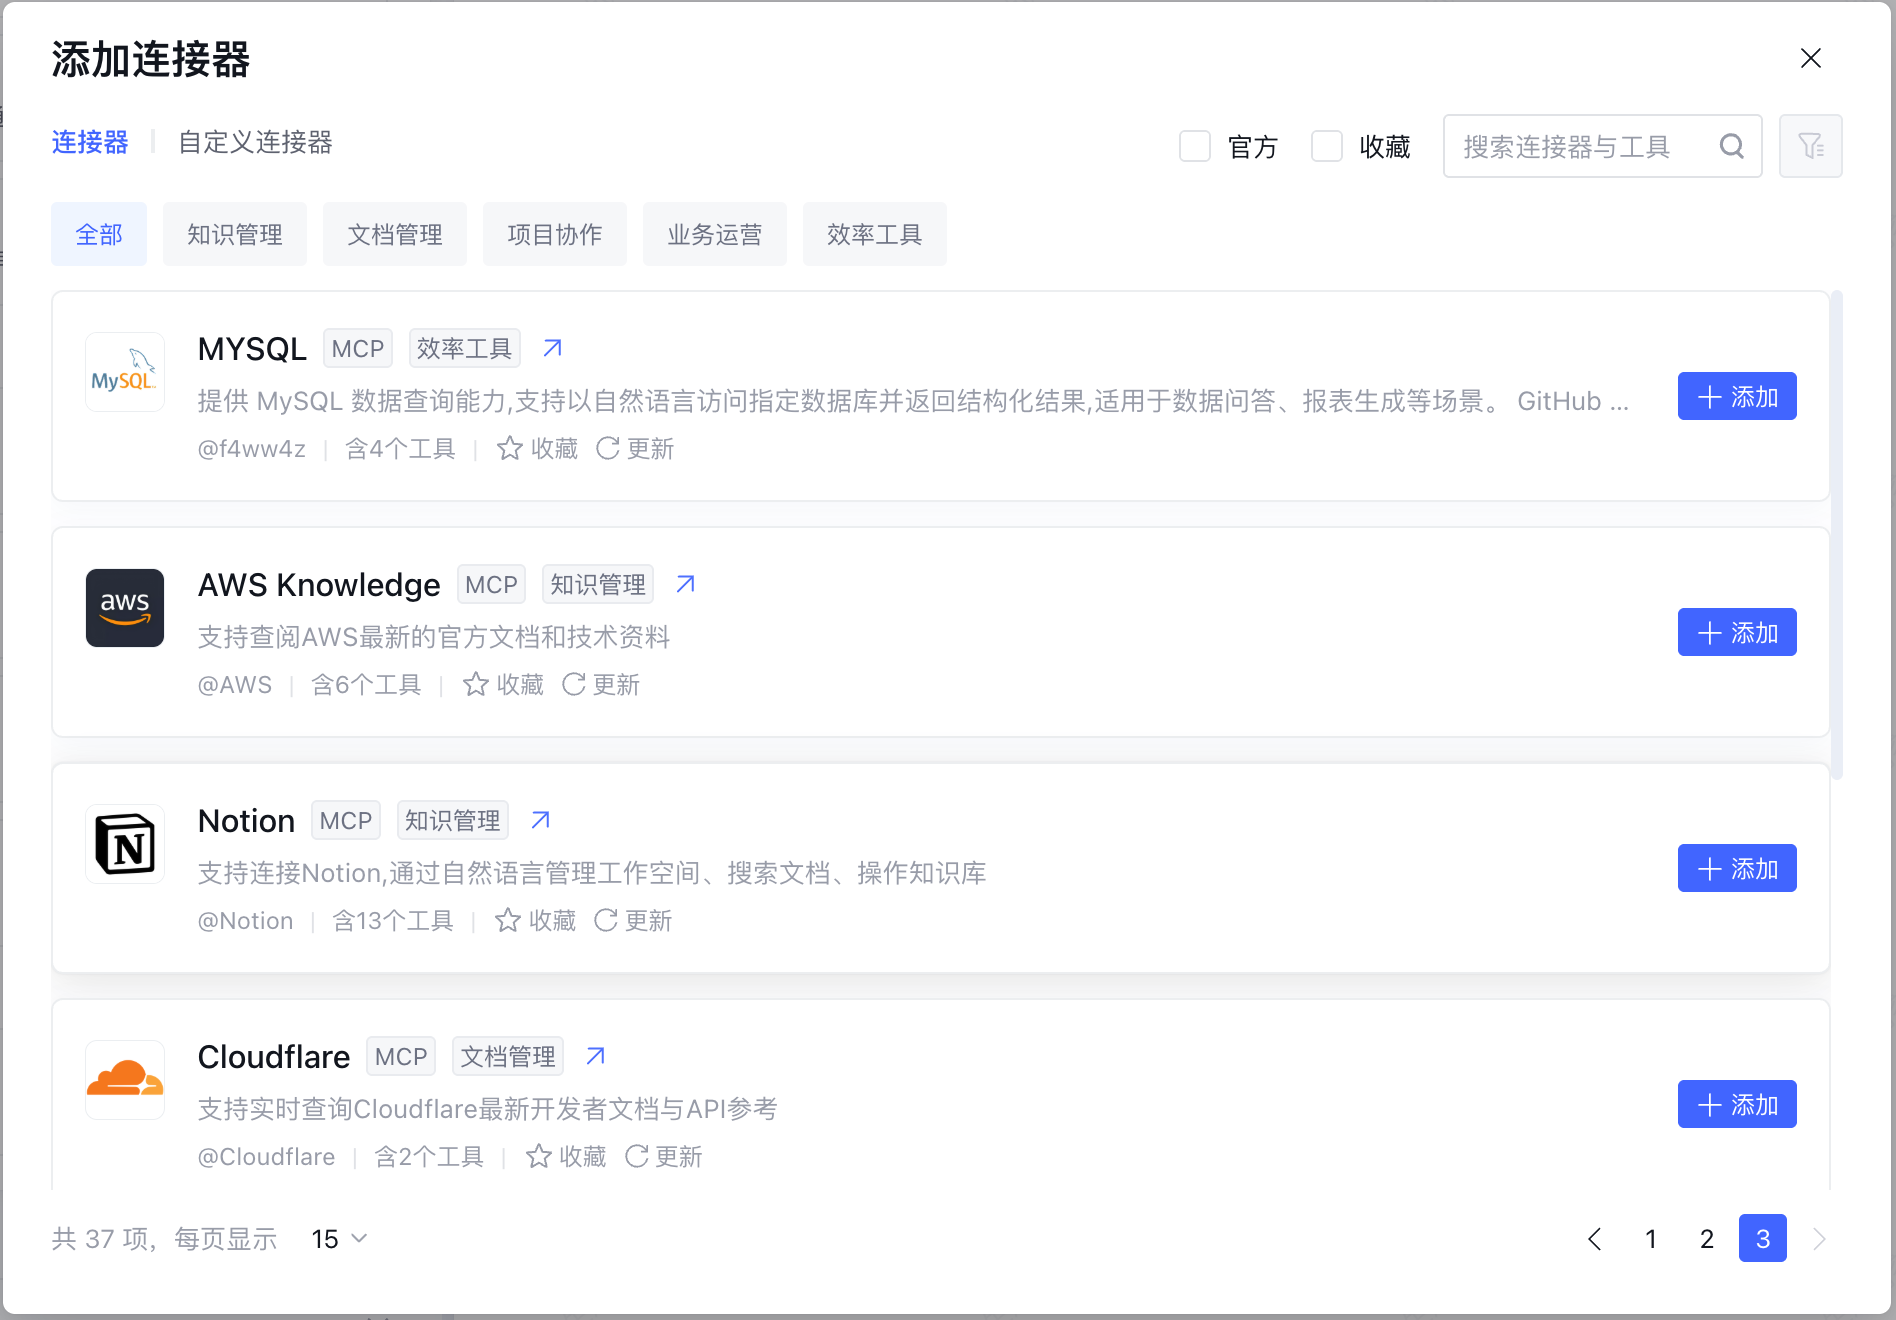1896x1320 pixels.
Task: Open MYSQL external link arrow
Action: (552, 348)
